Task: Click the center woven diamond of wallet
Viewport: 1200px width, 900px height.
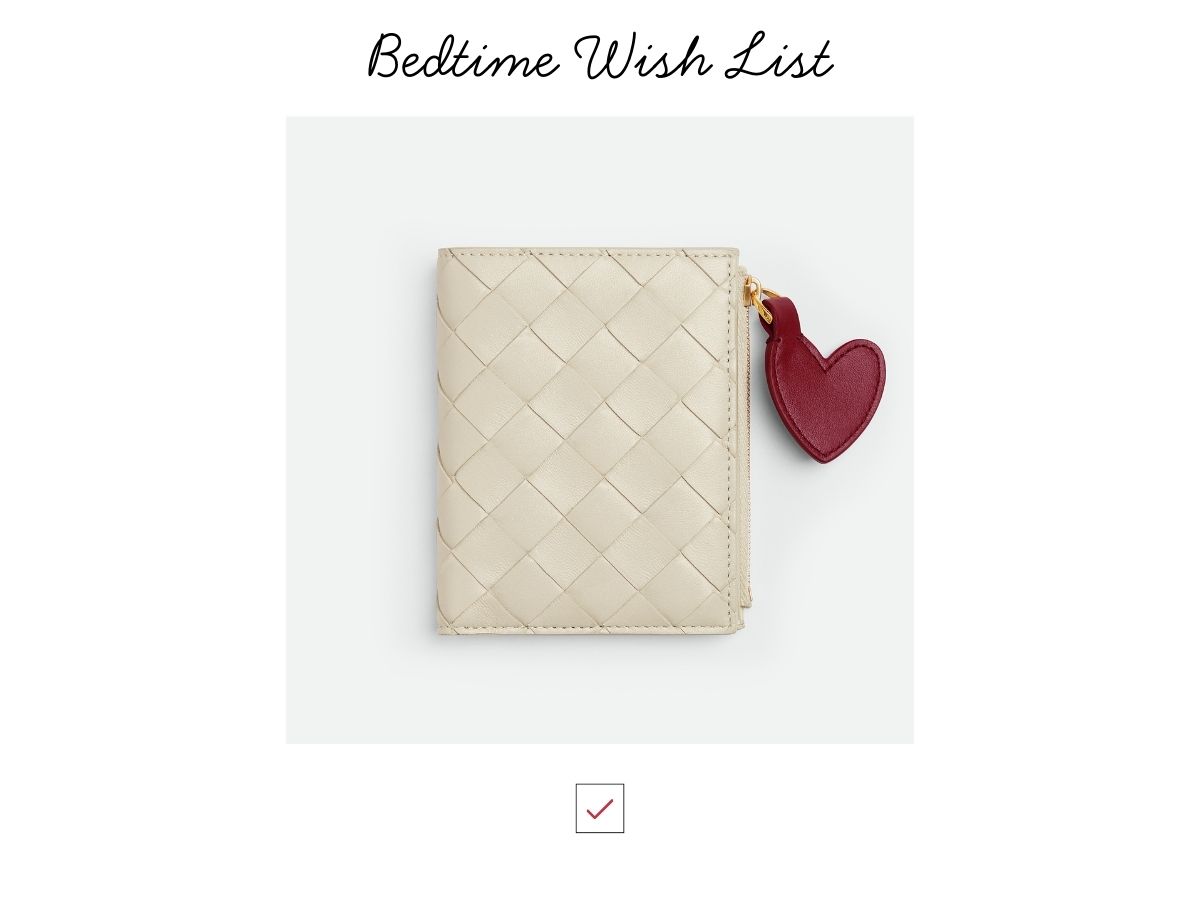Action: pos(585,440)
